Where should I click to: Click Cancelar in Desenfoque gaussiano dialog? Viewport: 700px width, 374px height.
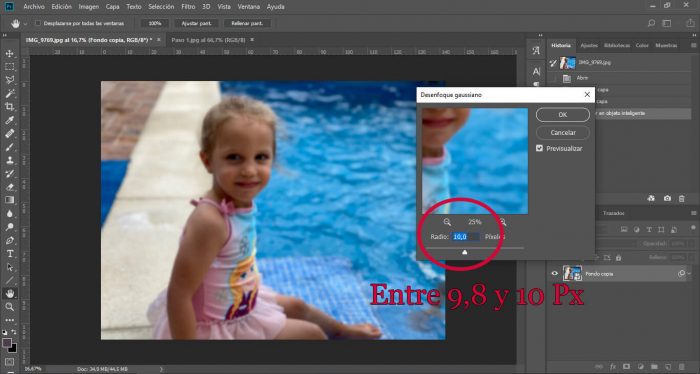(x=562, y=133)
